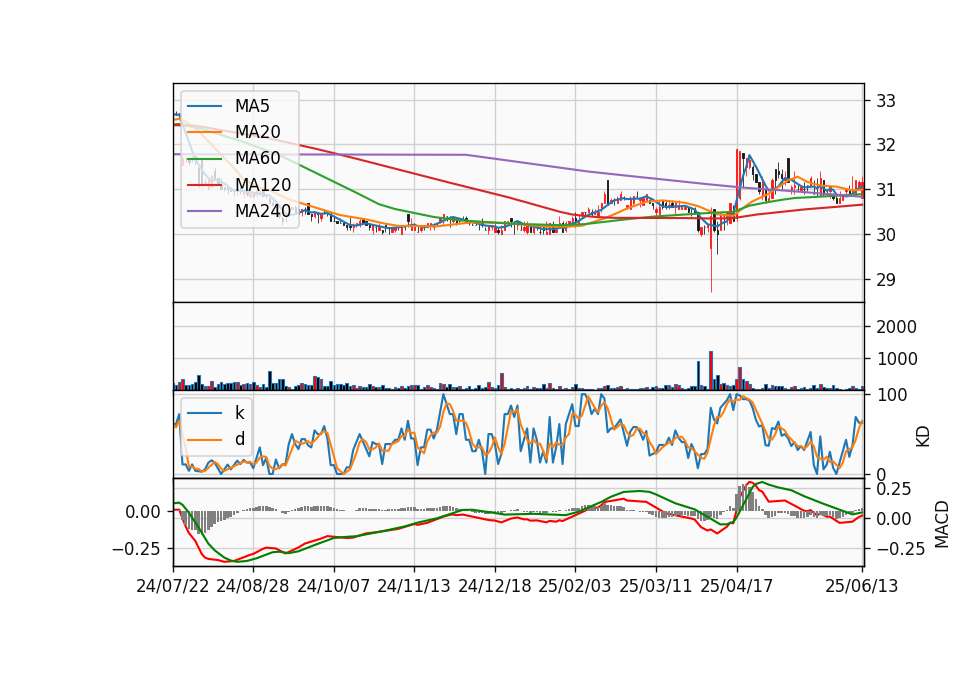Viewport: 960px width, 690px height.
Task: Click the MACD axis title
Action: 942,524
